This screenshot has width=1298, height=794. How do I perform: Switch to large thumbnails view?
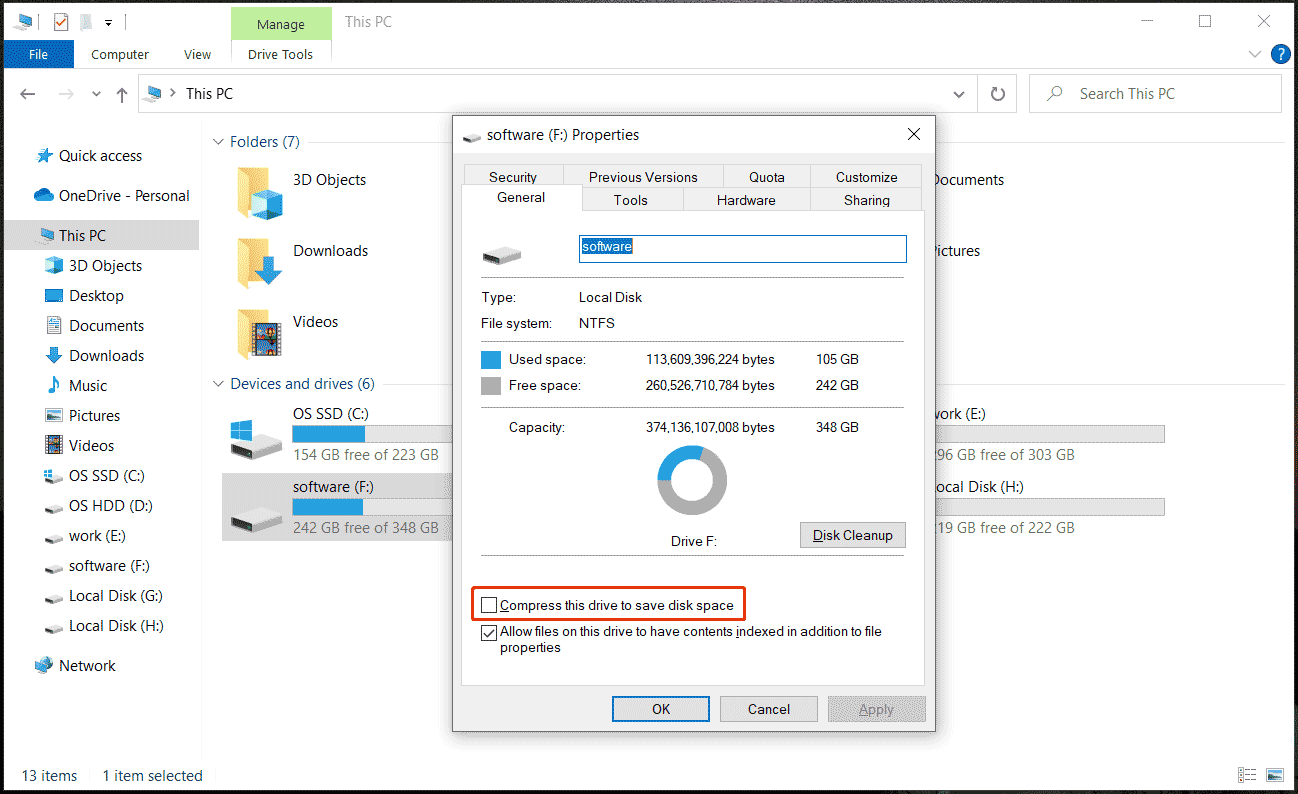click(x=1277, y=775)
